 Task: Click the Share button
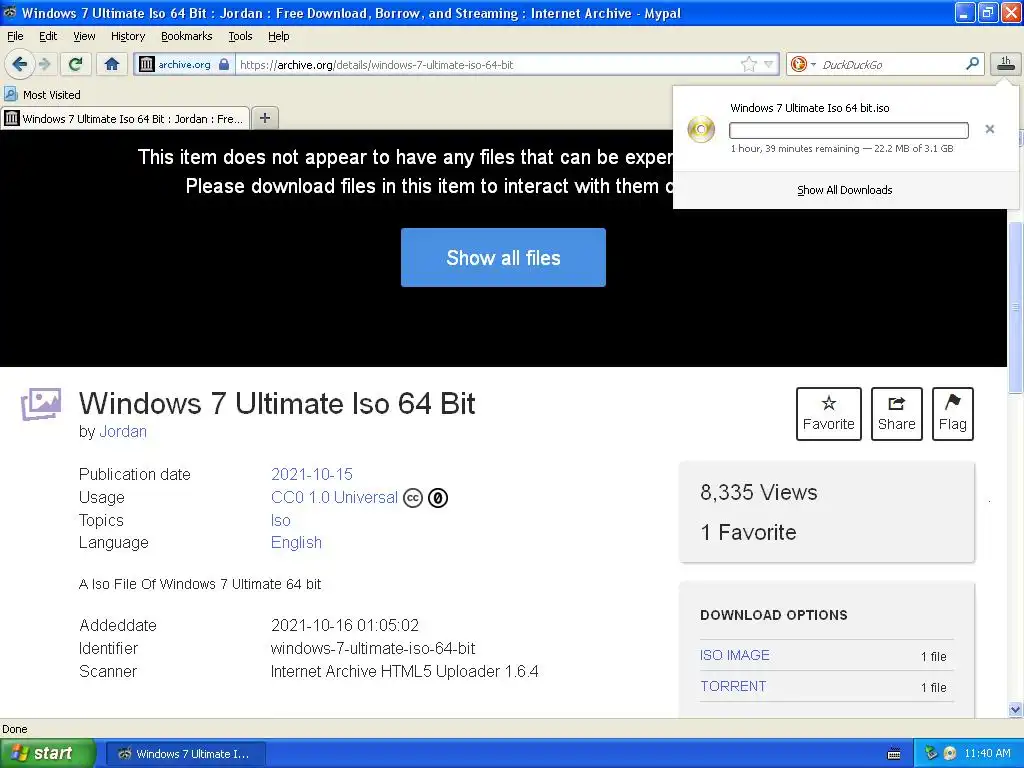pos(896,413)
